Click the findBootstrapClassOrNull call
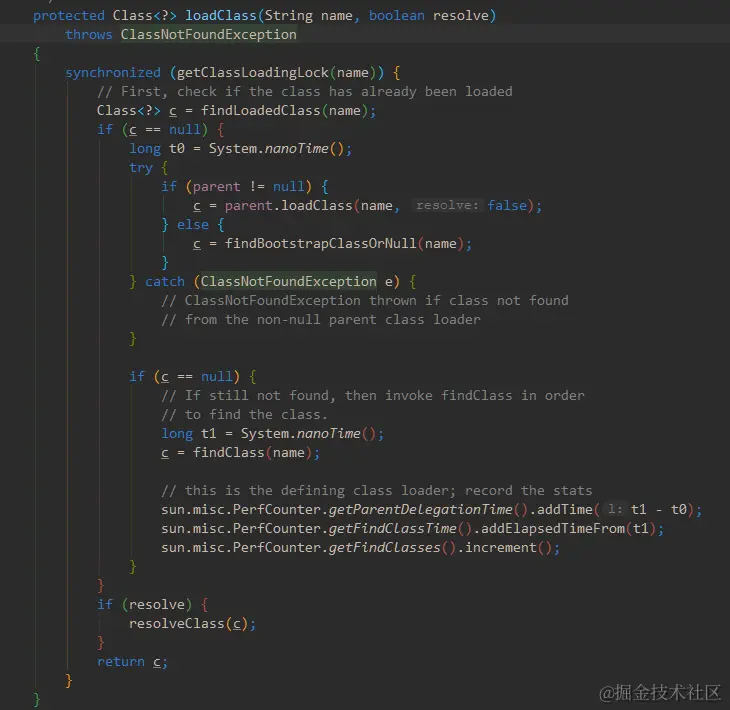Screen dimensions: 730x710 [x=320, y=243]
